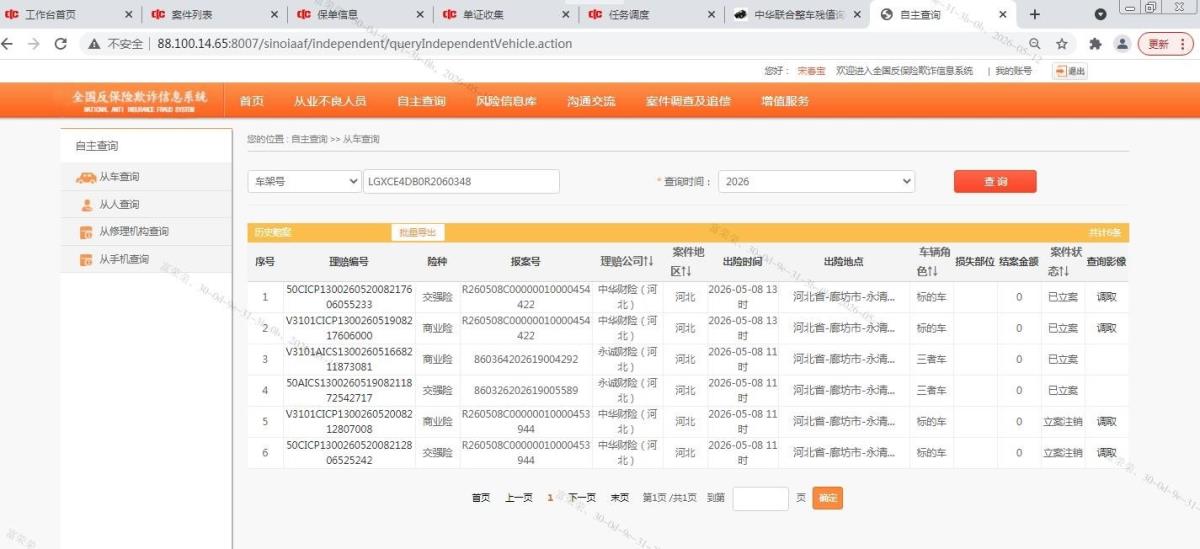Viewport: 1200px width, 549px height.
Task: Open the 沟通交流 navigation menu
Action: [591, 101]
